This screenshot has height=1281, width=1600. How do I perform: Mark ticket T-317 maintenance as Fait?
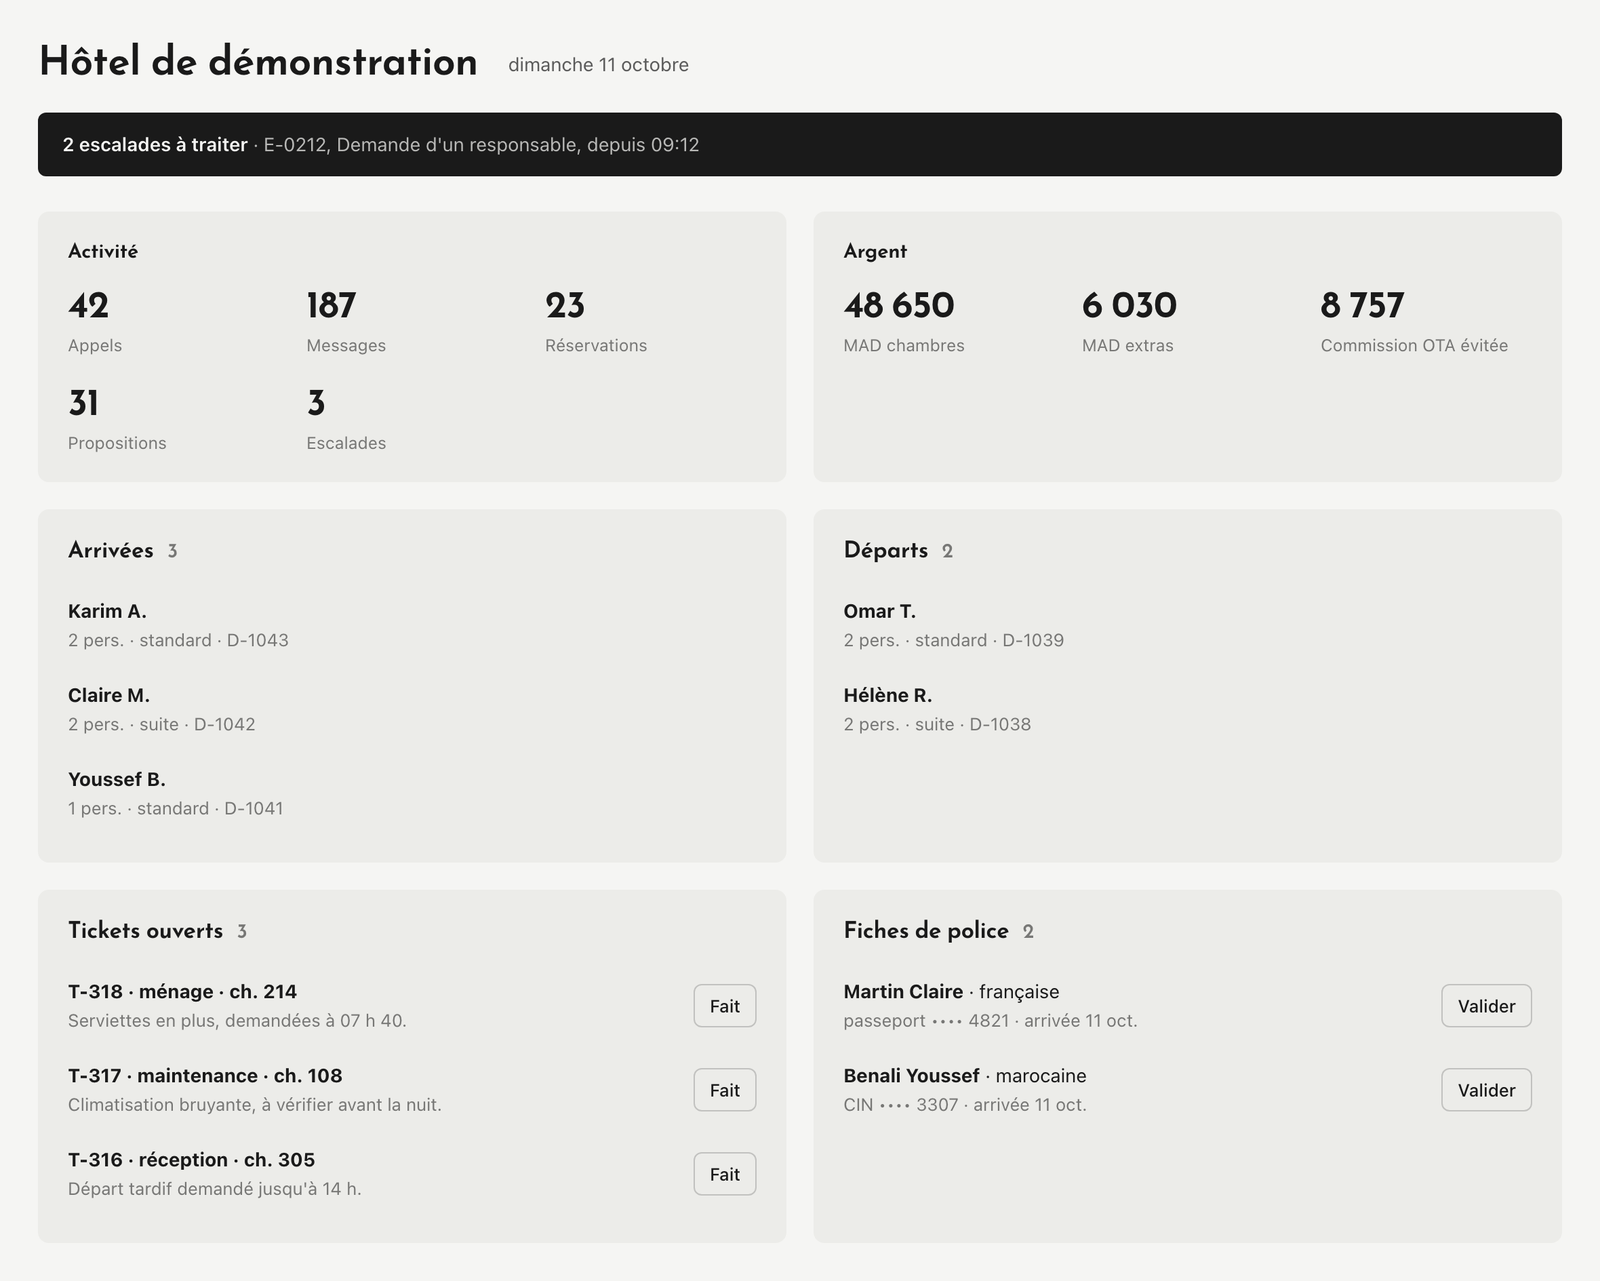[x=725, y=1090]
